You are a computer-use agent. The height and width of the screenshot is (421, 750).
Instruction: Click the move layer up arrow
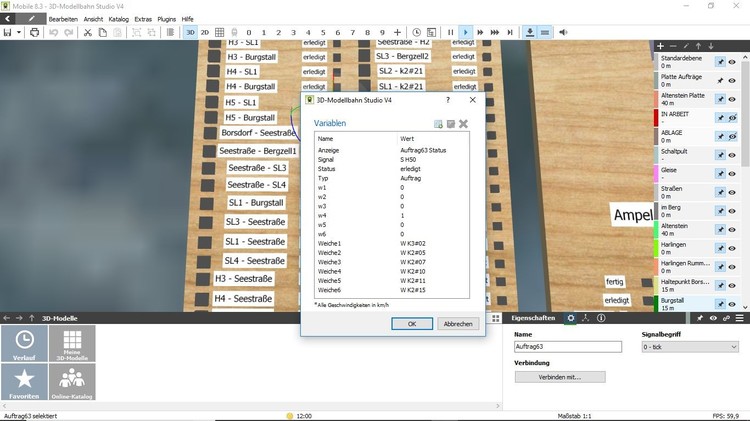tap(698, 46)
